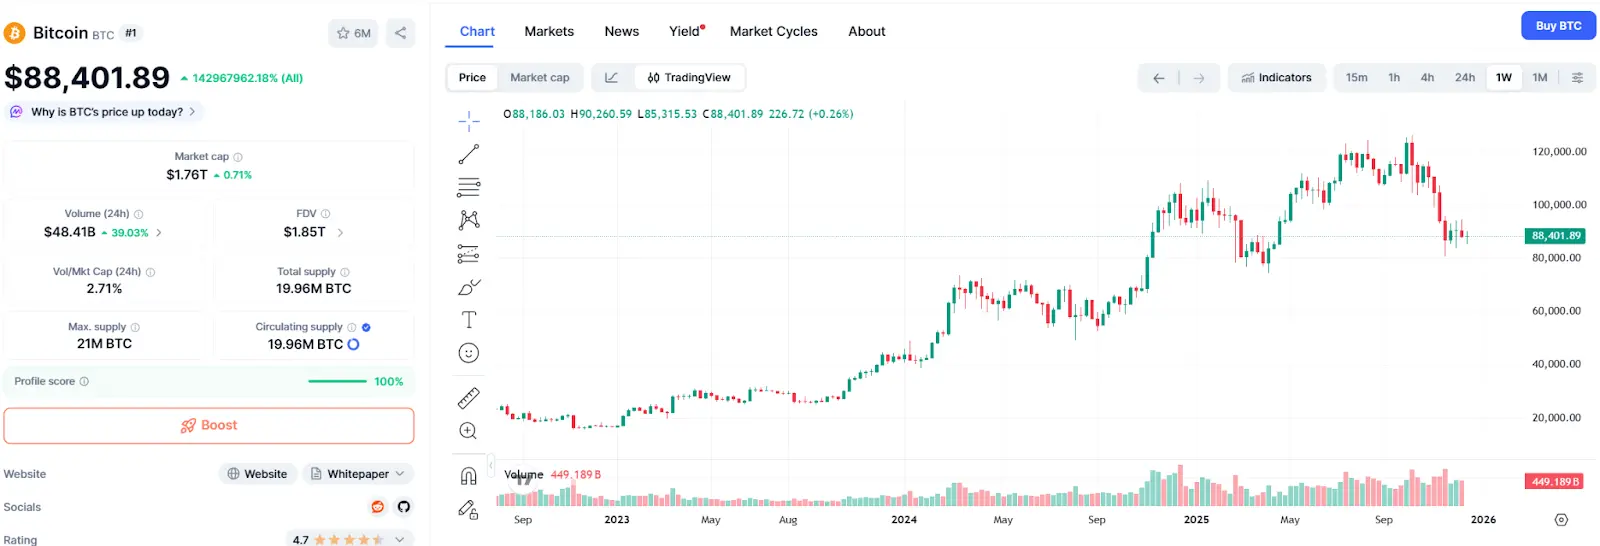Set the chart interval to 24h
1600x546 pixels.
(x=1464, y=78)
